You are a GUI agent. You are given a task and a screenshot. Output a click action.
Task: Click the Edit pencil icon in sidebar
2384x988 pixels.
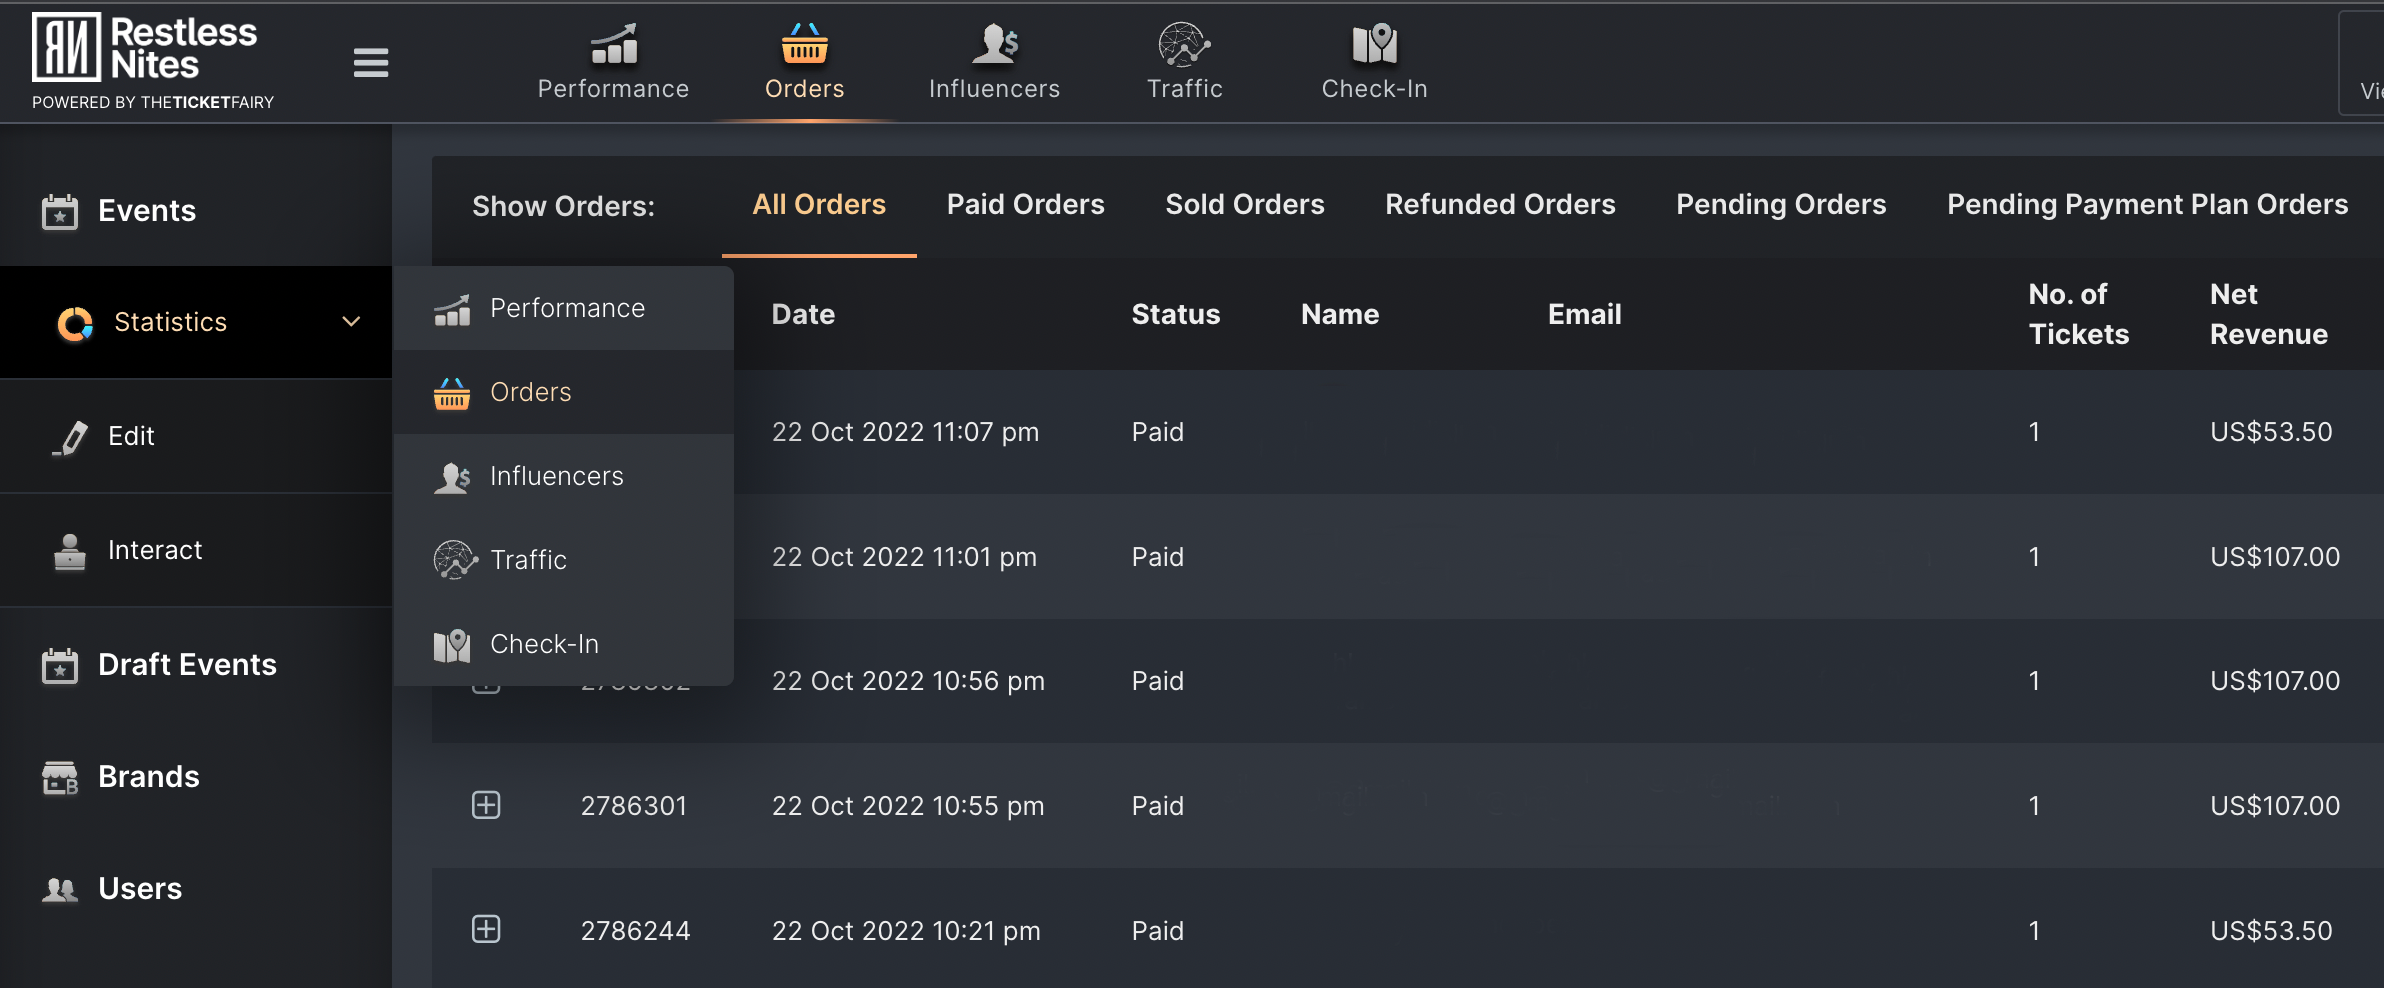pyautogui.click(x=70, y=437)
